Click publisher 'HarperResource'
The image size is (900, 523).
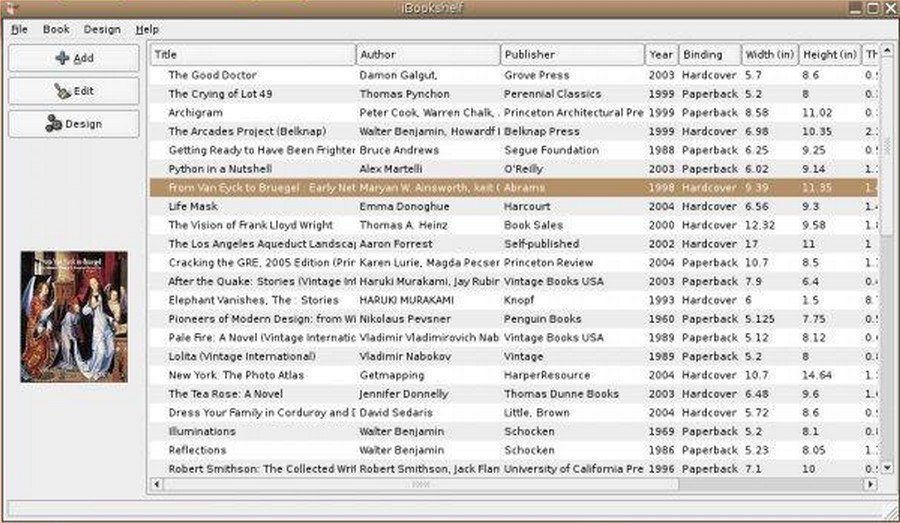[547, 375]
